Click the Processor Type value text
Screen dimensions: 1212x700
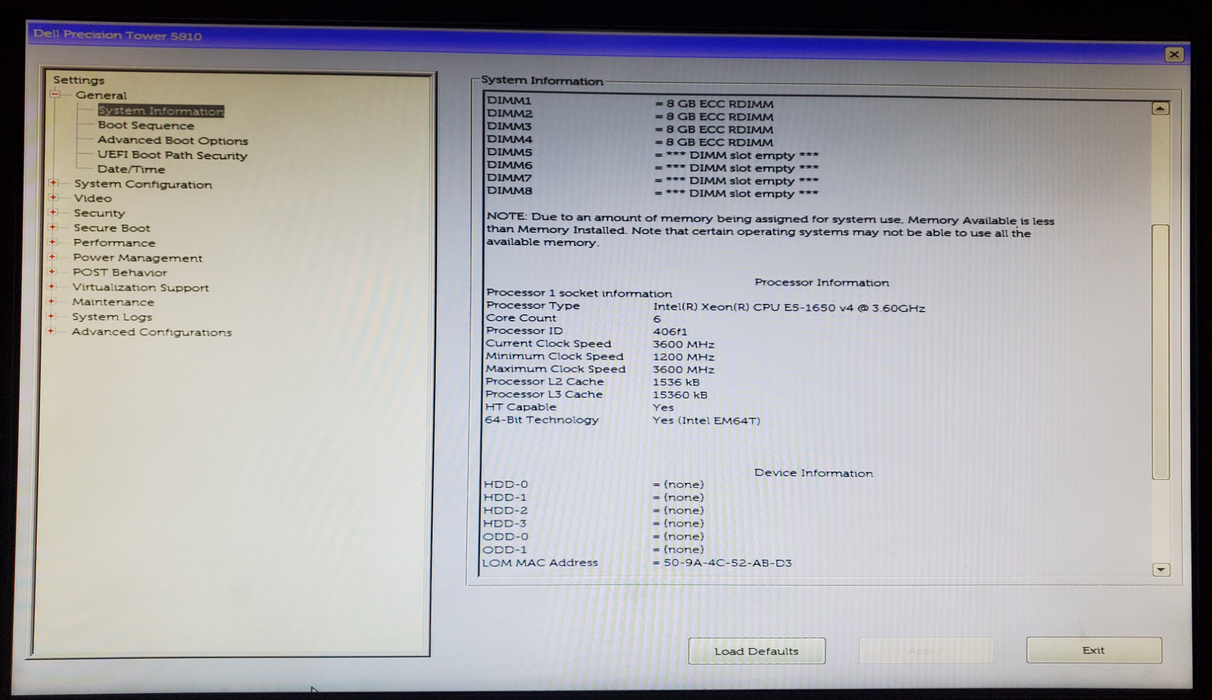coord(789,308)
